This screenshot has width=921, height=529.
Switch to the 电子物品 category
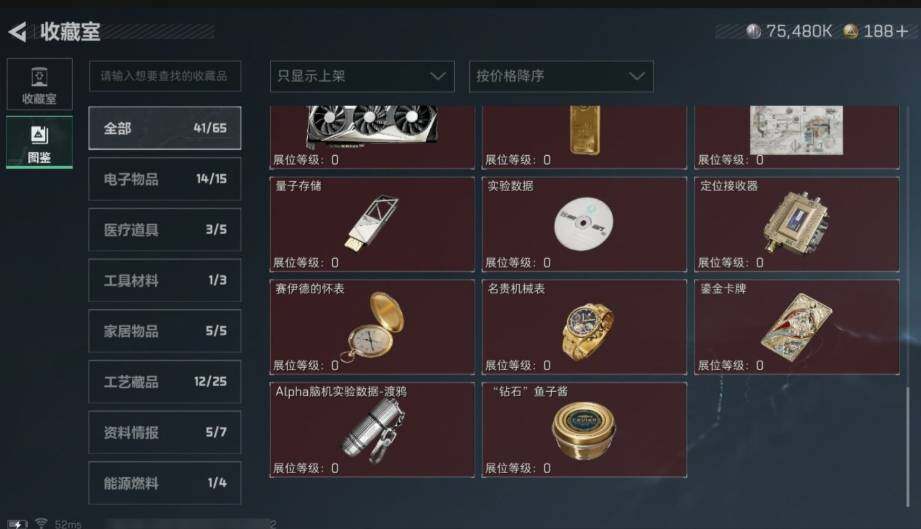[x=164, y=178]
